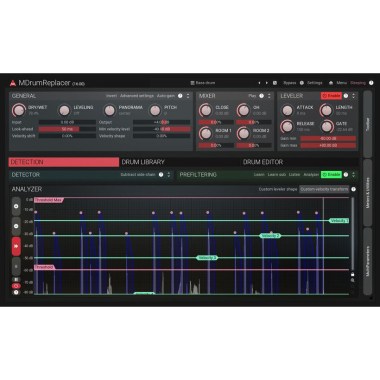Switch to the Drum Library tab
Screen dimensions: 380x380
(x=143, y=162)
